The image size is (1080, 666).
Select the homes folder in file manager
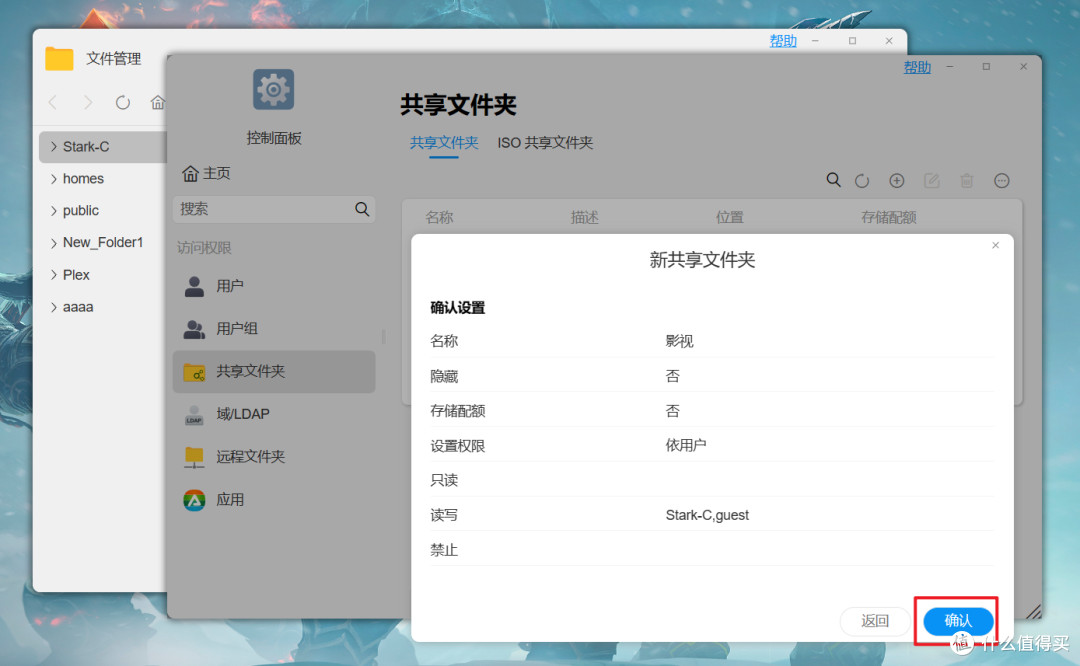pyautogui.click(x=83, y=179)
